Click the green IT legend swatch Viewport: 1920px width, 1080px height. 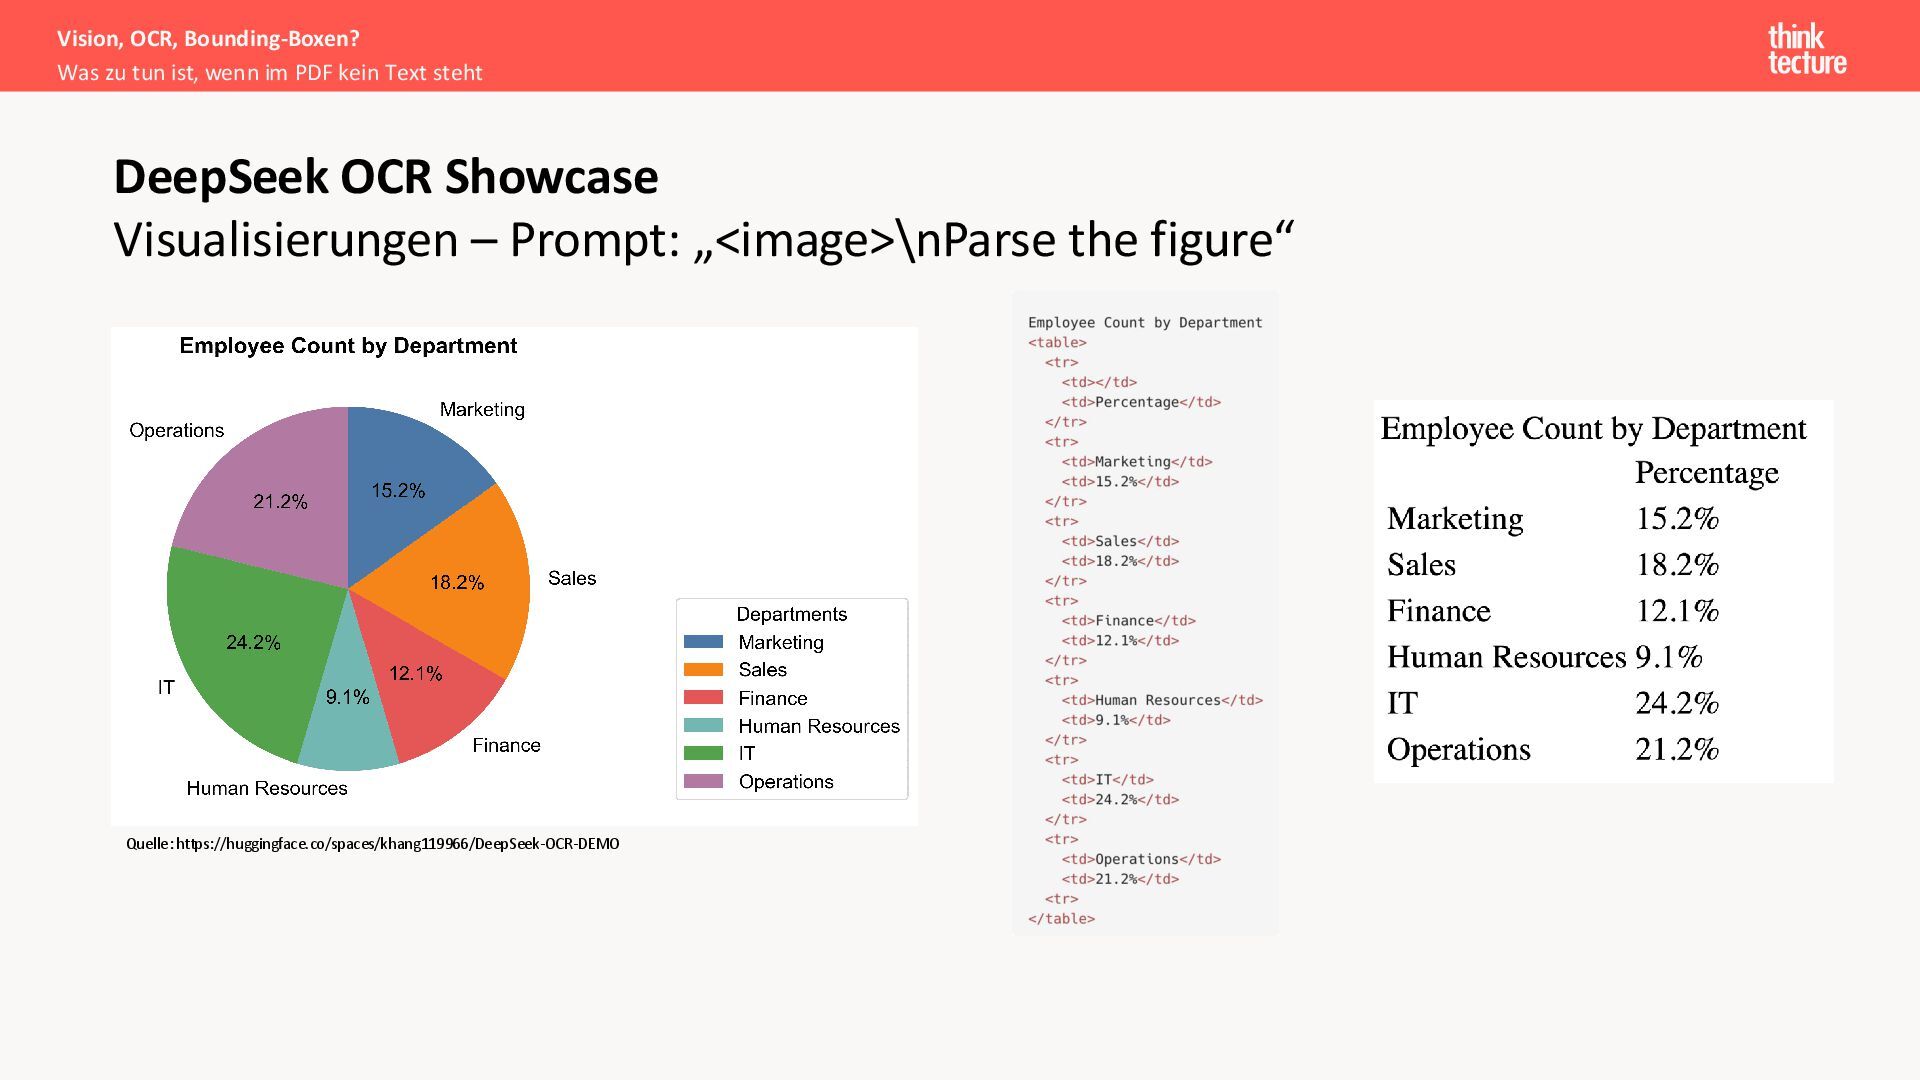703,753
